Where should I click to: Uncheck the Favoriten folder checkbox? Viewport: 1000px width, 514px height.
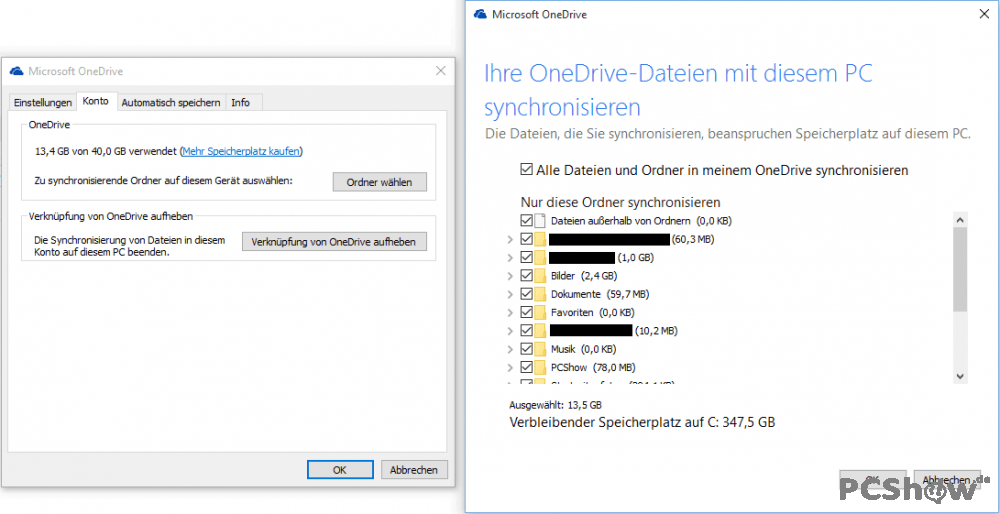coord(527,312)
